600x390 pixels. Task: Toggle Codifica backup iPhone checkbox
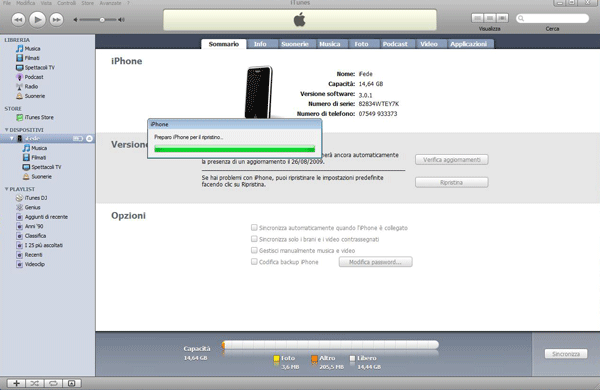(x=254, y=262)
